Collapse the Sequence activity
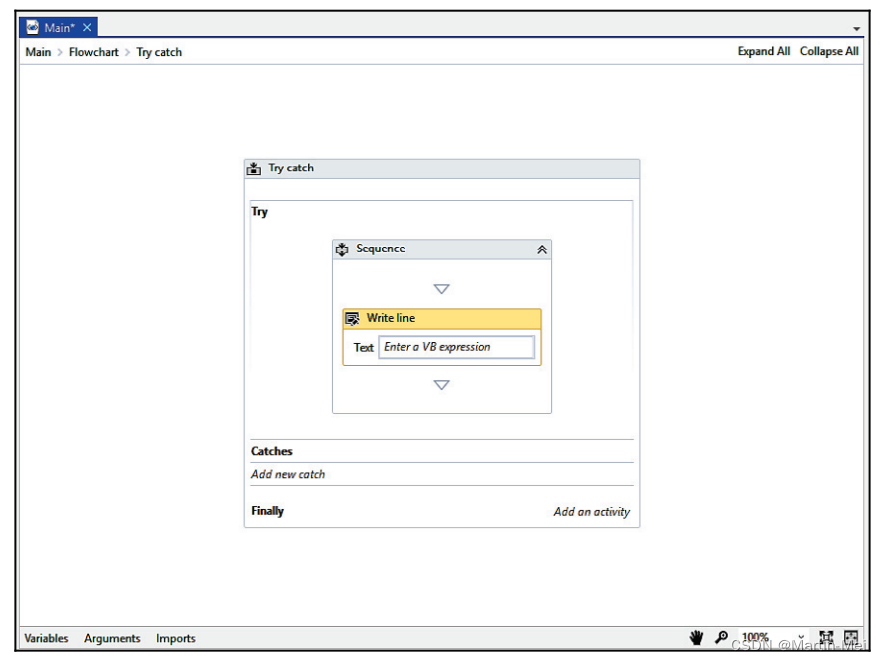Viewport: 881px width, 661px height. pos(542,250)
